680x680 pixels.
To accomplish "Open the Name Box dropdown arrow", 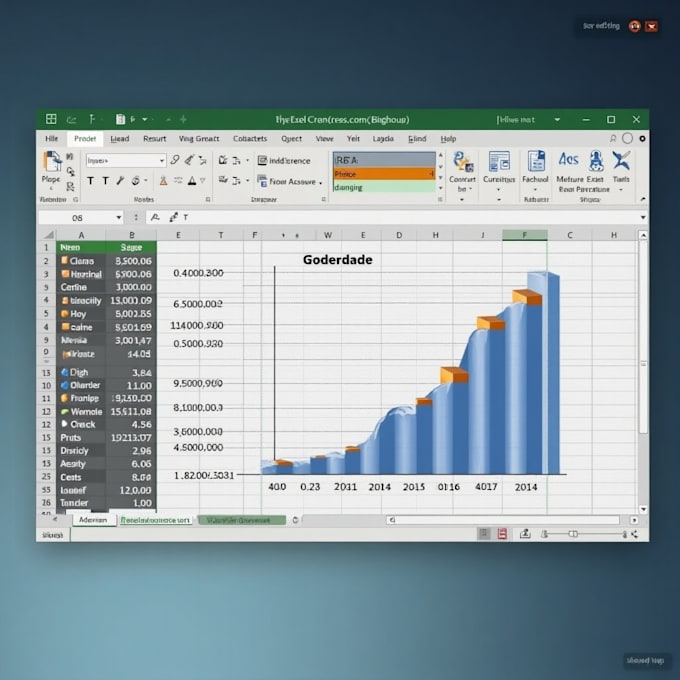I will tap(118, 217).
